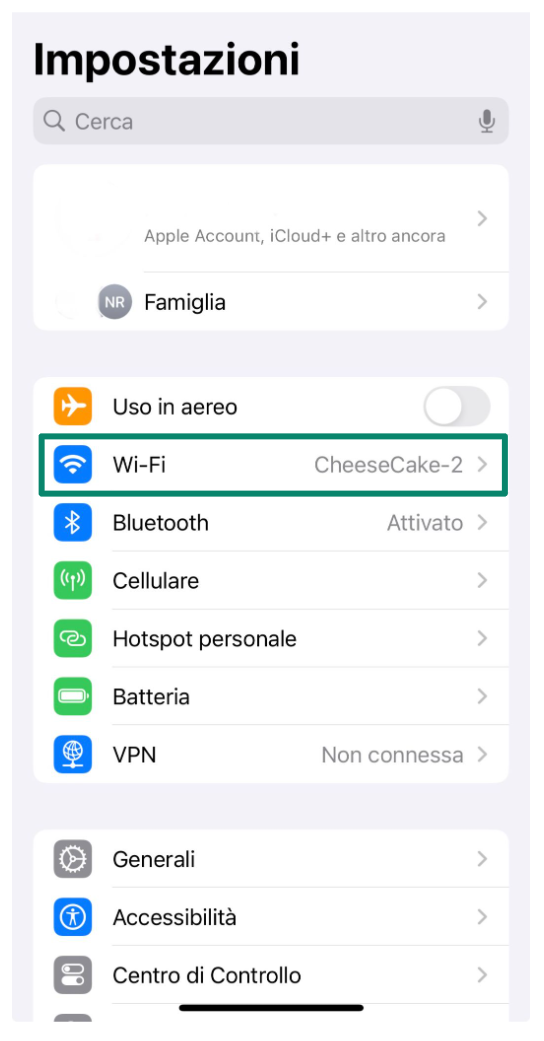Tap the NR family avatar
This screenshot has height=1041, width=544.
(114, 302)
